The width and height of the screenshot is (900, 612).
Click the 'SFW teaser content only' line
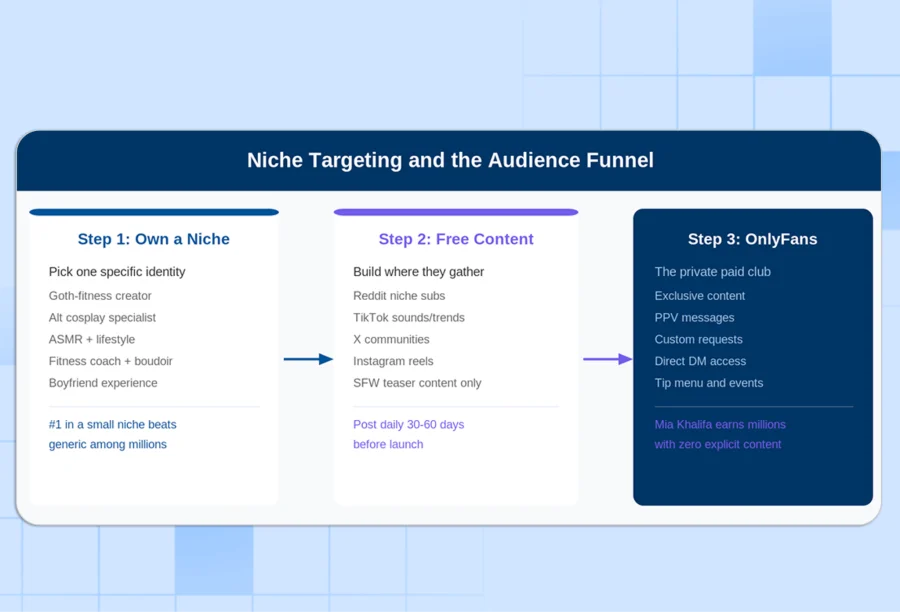click(417, 383)
